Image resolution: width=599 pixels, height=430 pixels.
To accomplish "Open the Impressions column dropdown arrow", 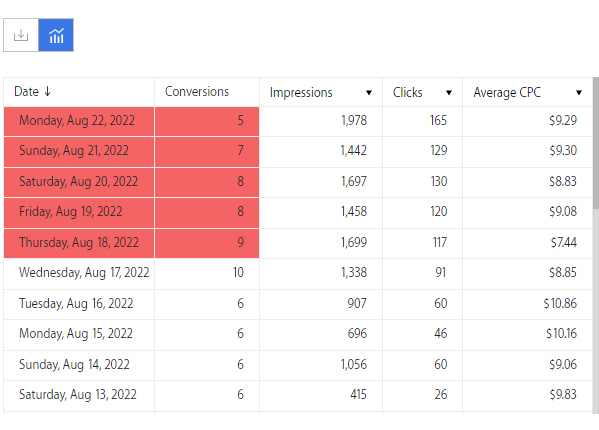I will [x=369, y=92].
